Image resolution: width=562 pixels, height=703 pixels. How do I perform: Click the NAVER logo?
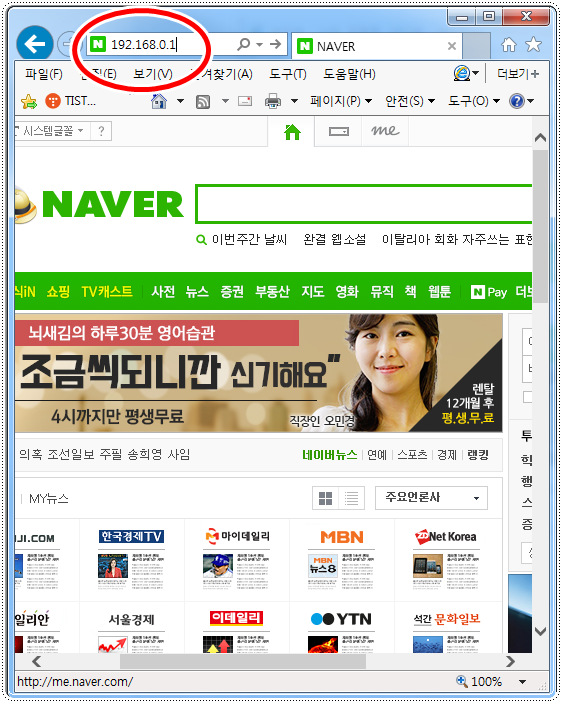point(113,204)
